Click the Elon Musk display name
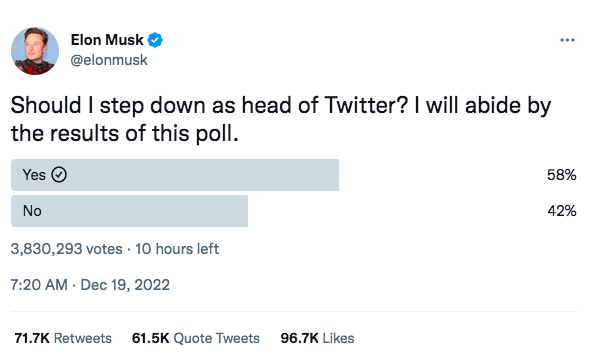593x361 pixels. (x=107, y=40)
